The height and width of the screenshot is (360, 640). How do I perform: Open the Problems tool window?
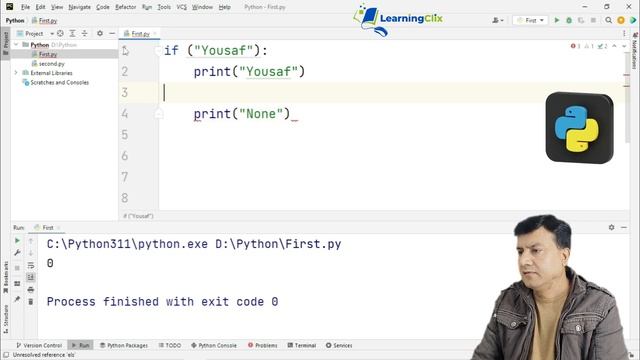point(262,345)
